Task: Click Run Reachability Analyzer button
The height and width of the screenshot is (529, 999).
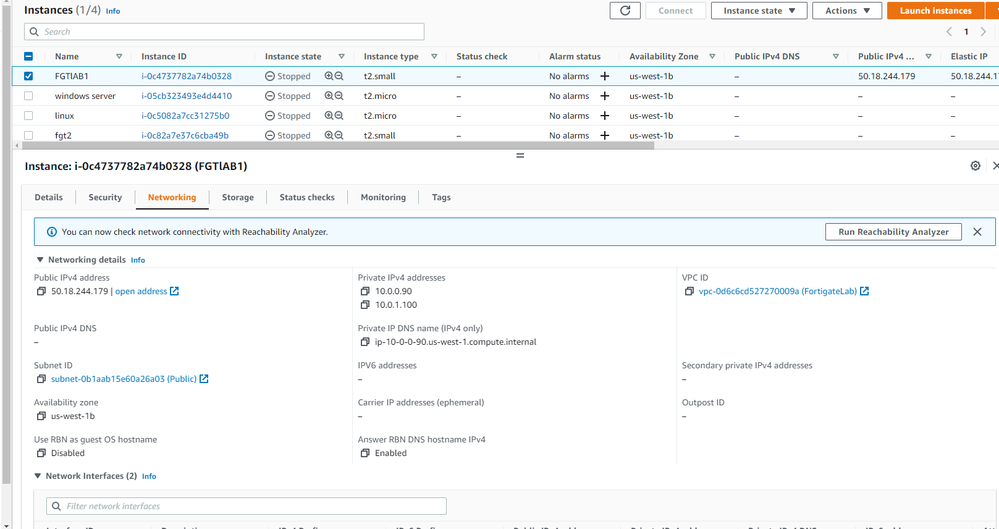Action: 893,232
